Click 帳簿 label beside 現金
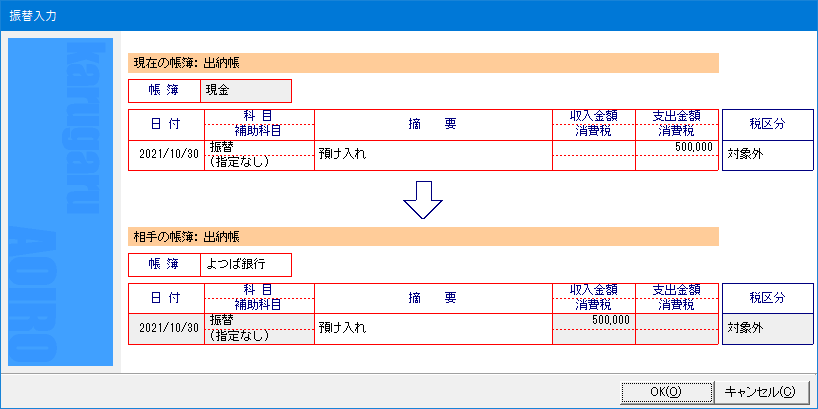This screenshot has width=818, height=409. pyautogui.click(x=164, y=91)
